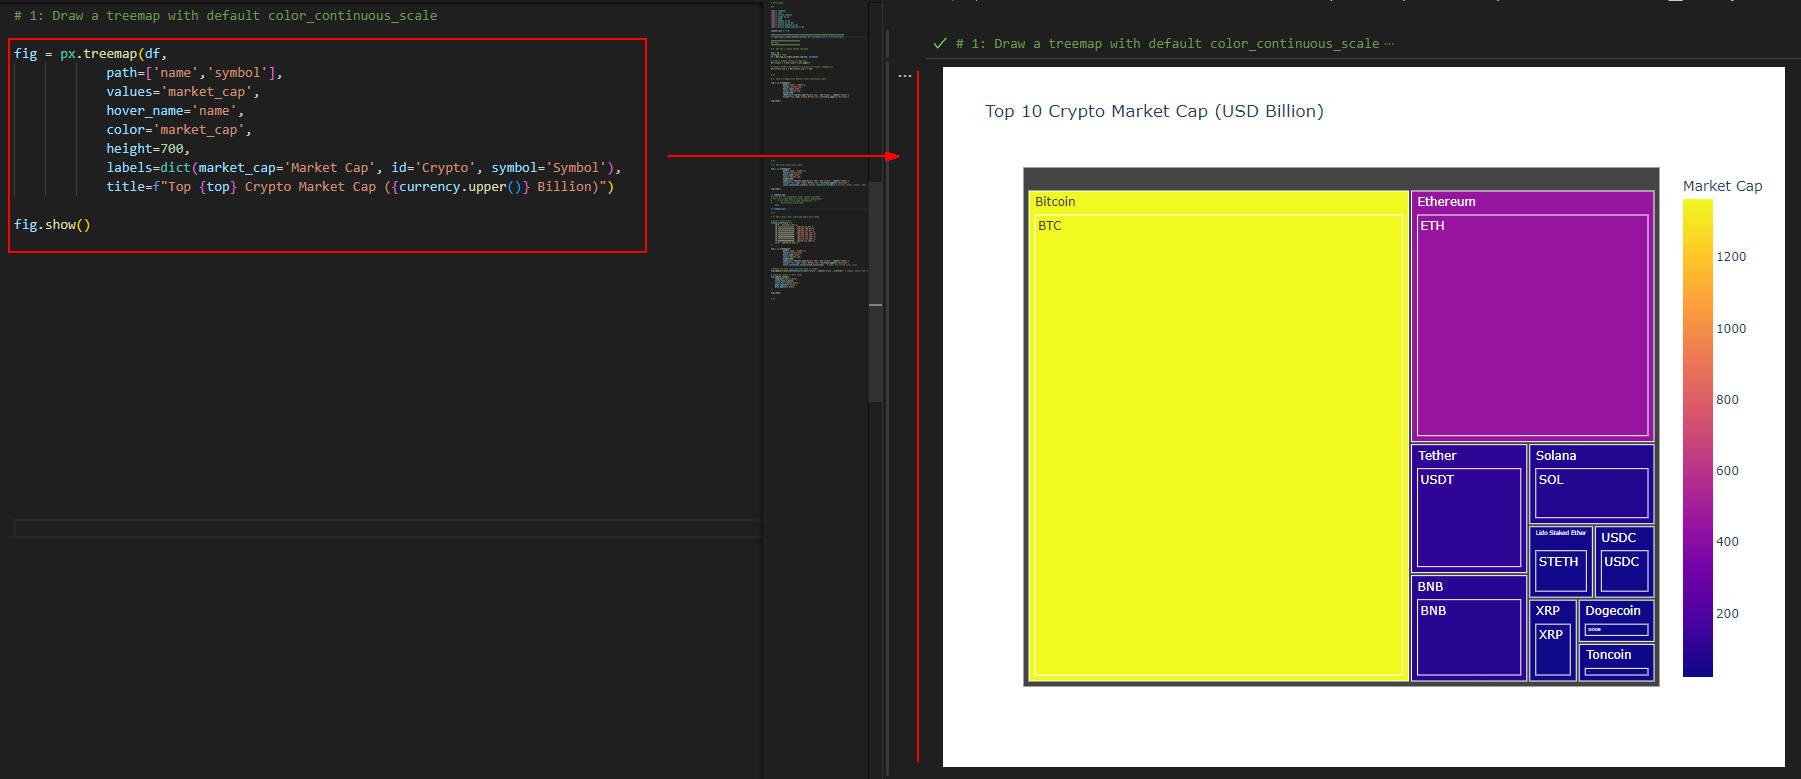Click the BTC yellow tile
1801x779 pixels.
pyautogui.click(x=1218, y=445)
